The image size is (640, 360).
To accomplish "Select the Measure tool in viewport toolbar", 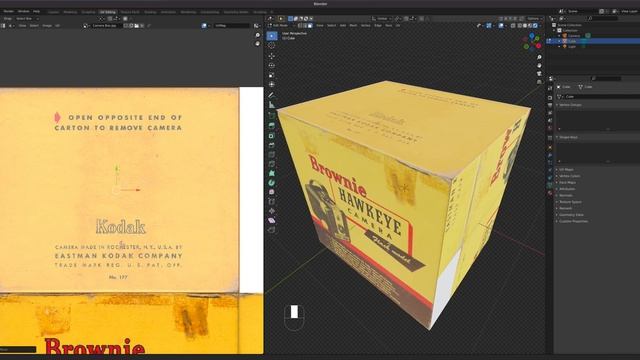I will pos(272,105).
